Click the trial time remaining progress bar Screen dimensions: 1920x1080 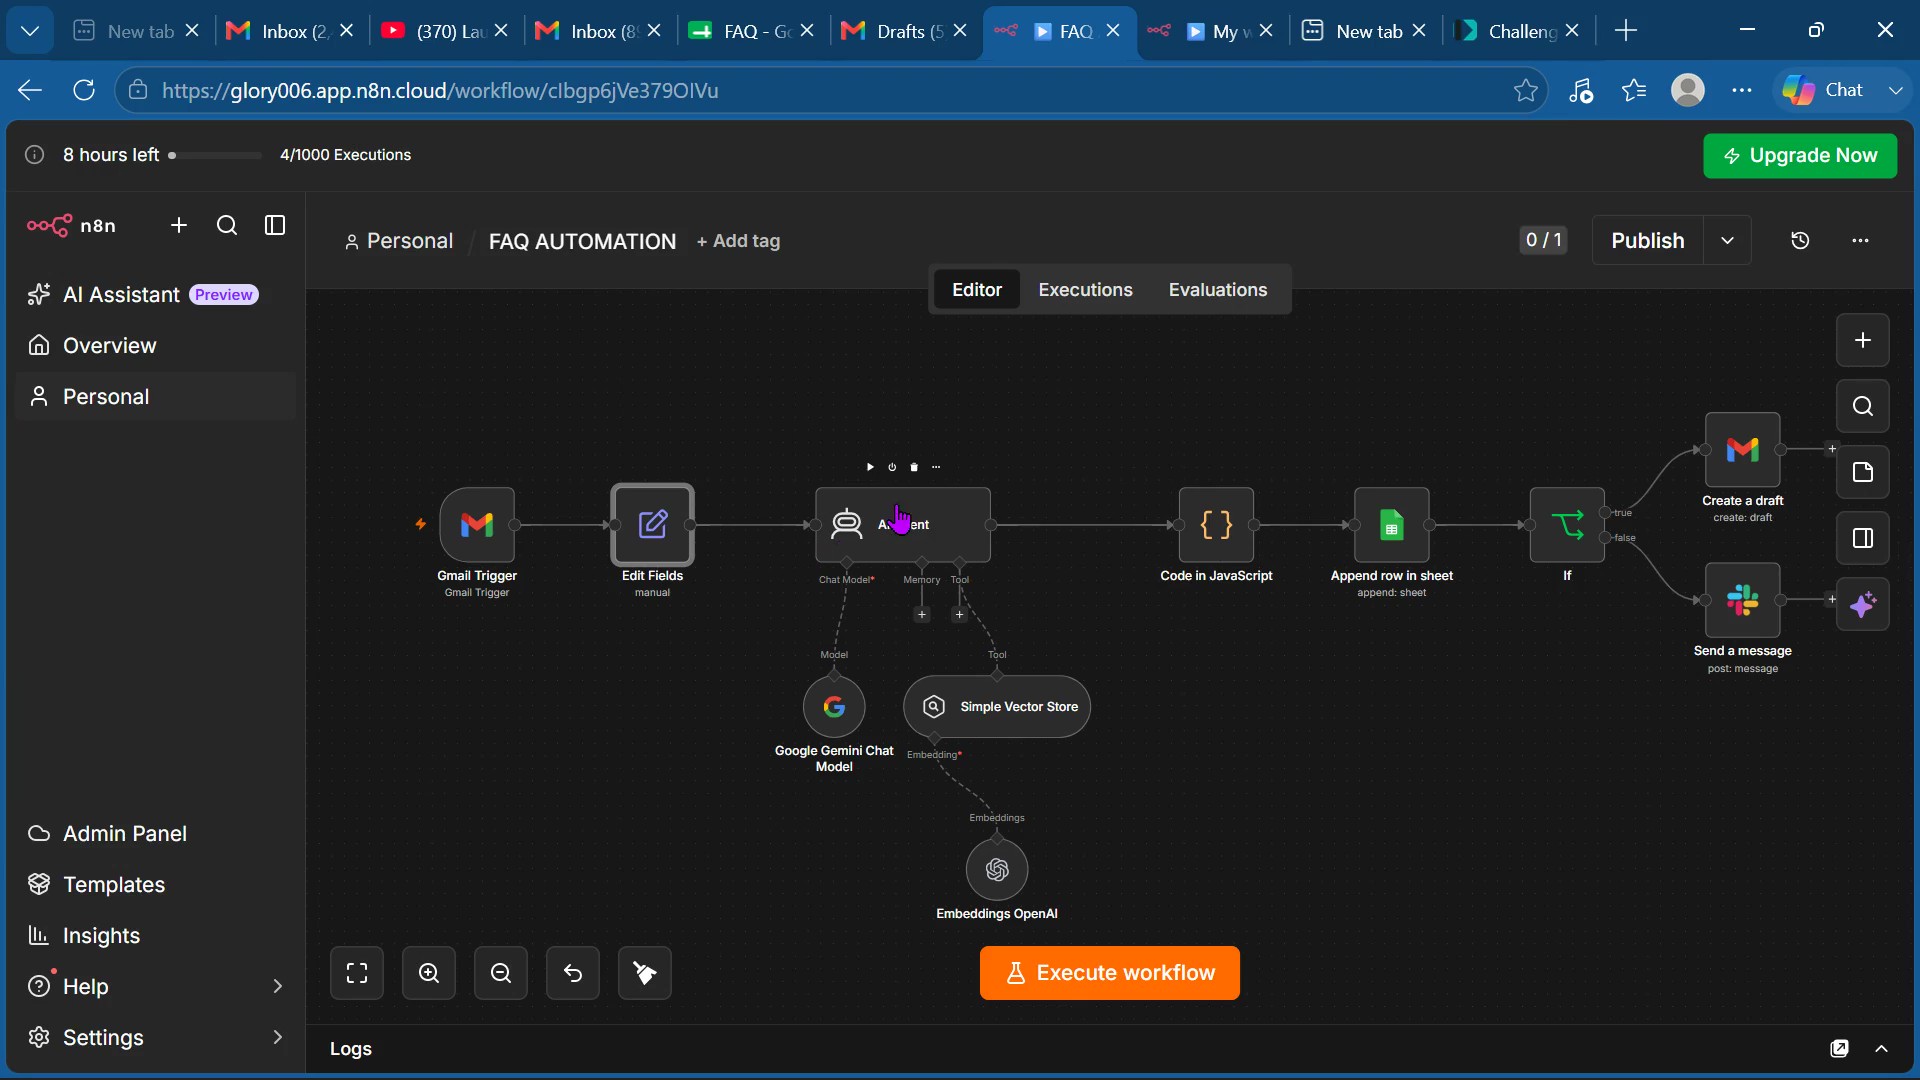tap(215, 155)
